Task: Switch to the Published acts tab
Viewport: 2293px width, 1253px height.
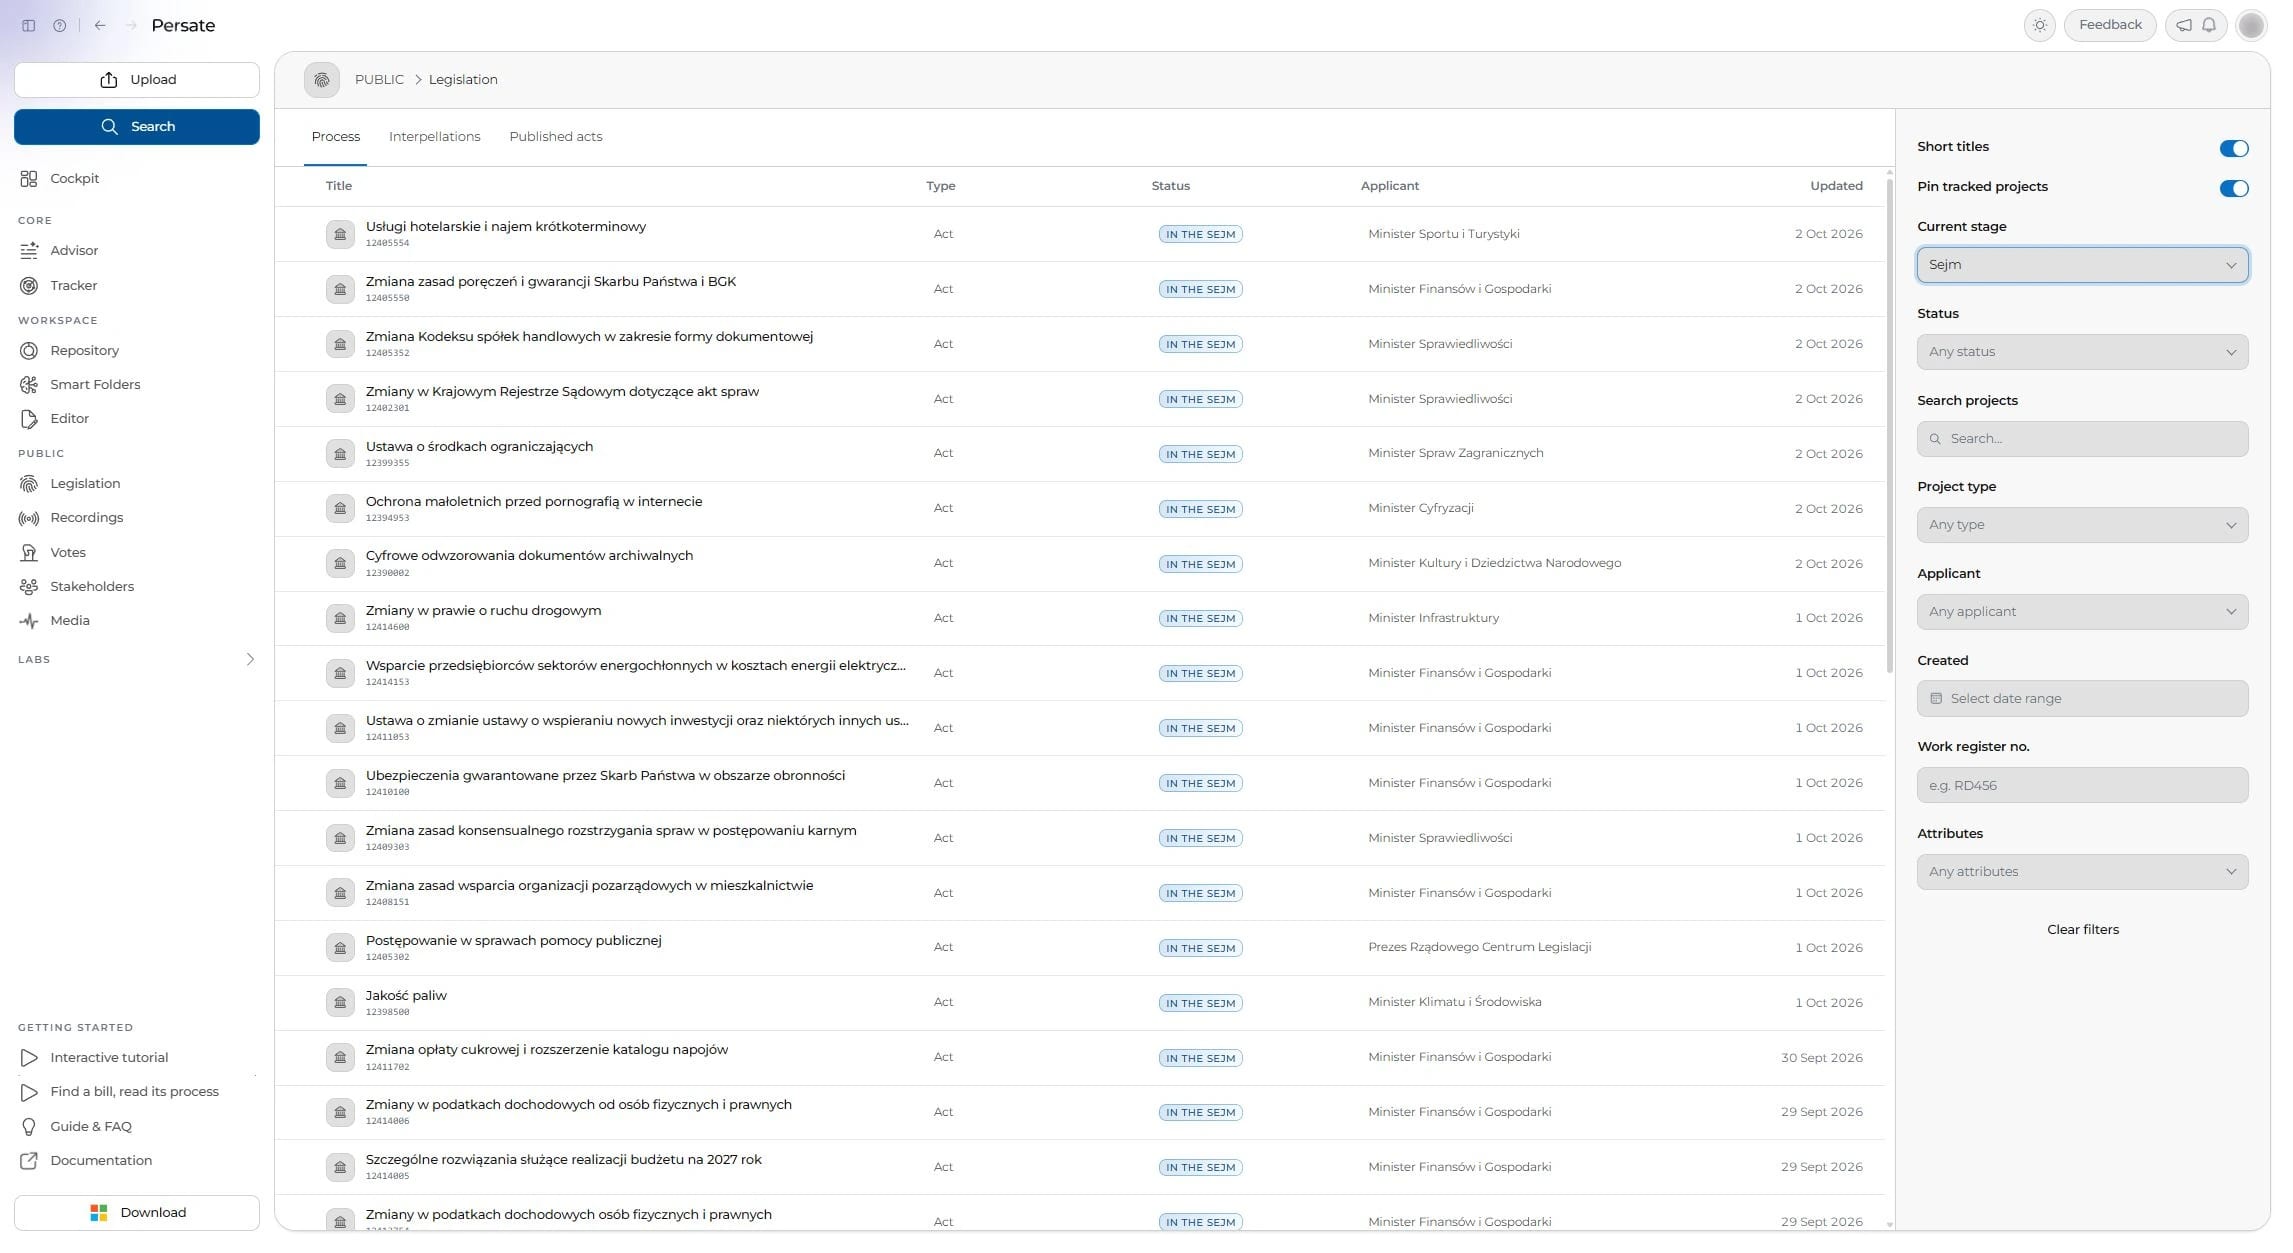Action: pyautogui.click(x=555, y=137)
